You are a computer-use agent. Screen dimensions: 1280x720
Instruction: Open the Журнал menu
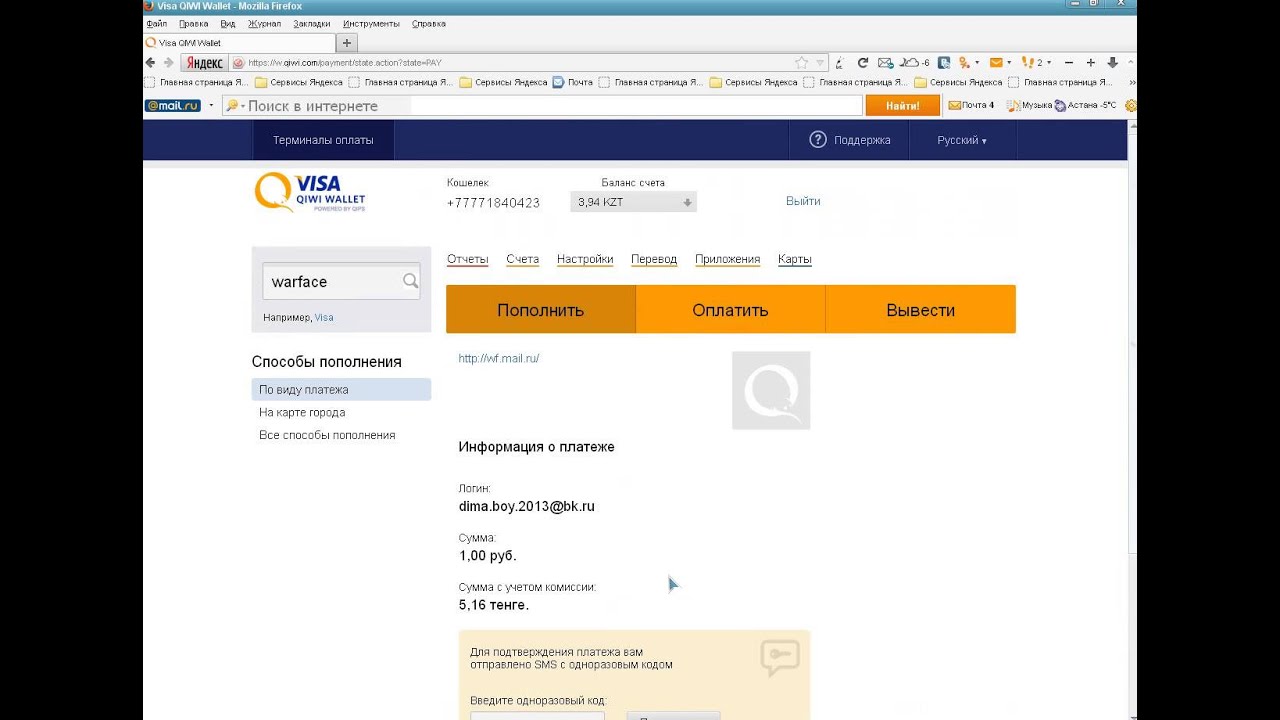tap(264, 23)
